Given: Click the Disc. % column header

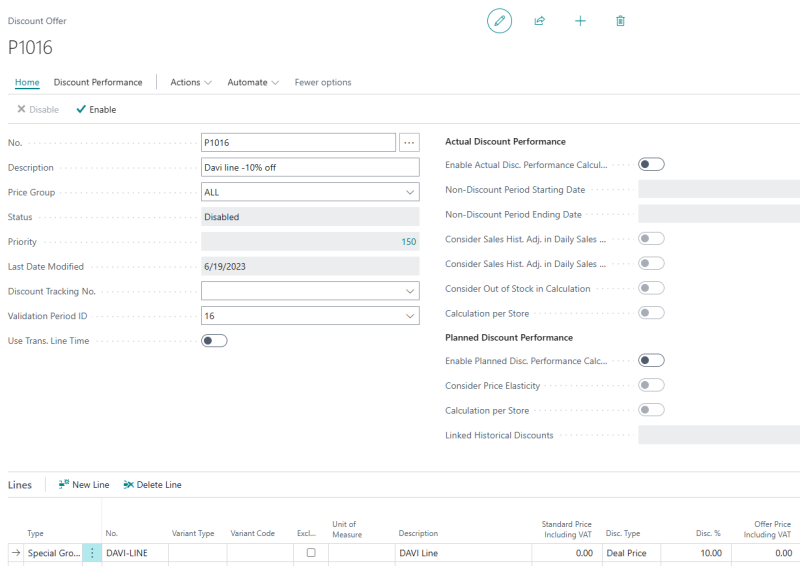Looking at the screenshot, I should click(x=708, y=533).
